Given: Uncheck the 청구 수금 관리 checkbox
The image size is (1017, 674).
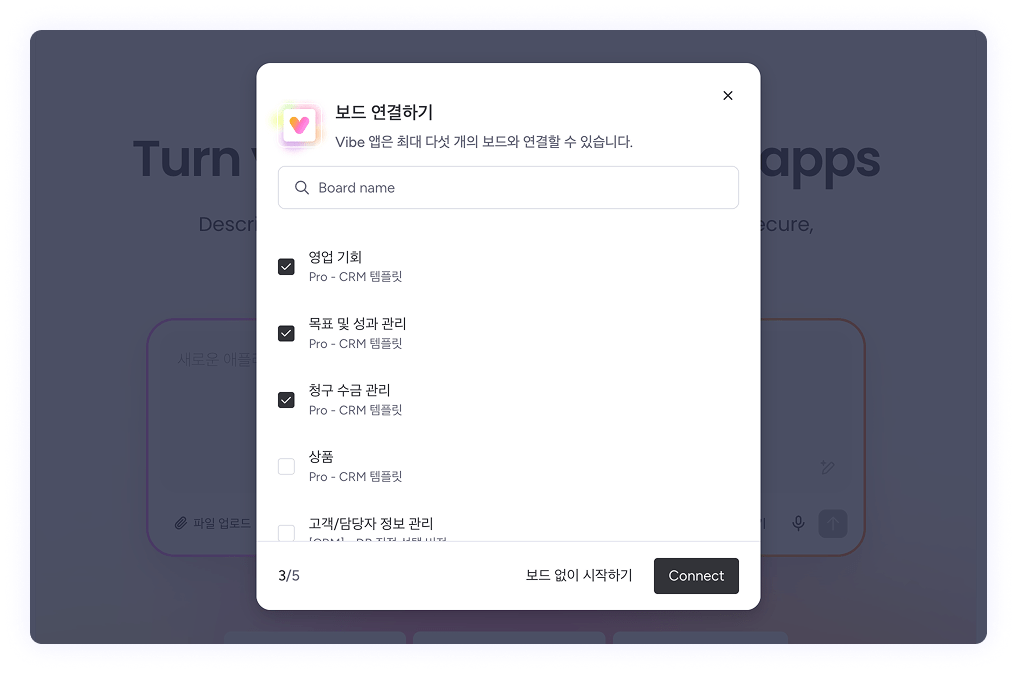Looking at the screenshot, I should tap(286, 400).
